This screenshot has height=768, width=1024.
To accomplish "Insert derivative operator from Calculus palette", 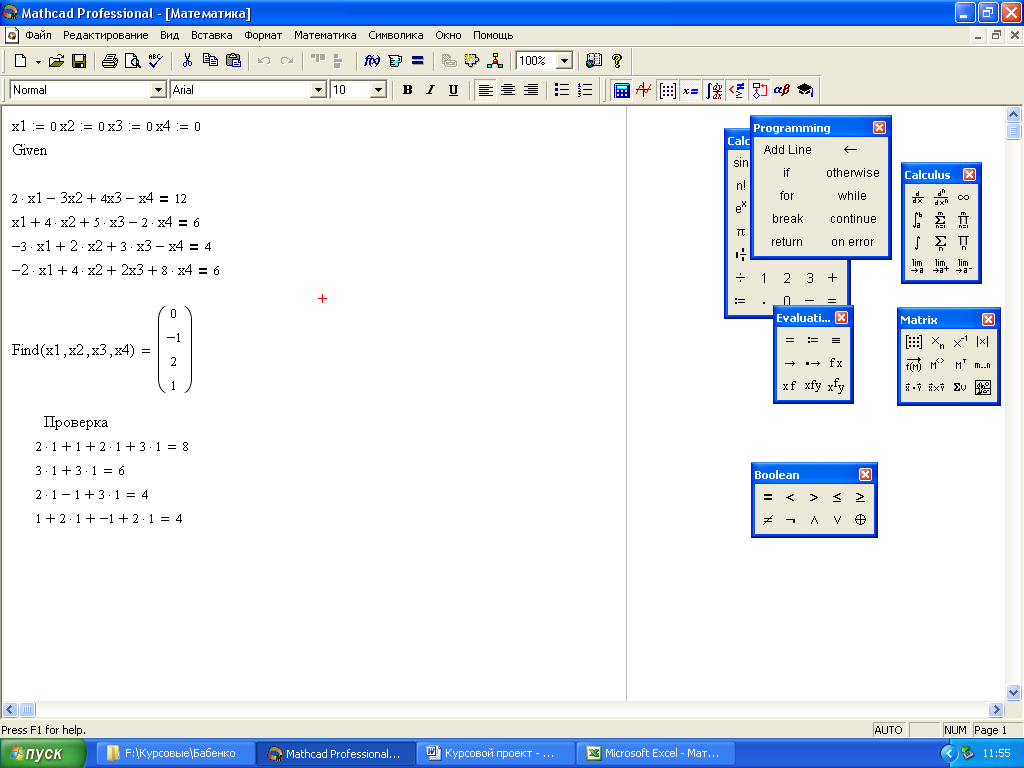I will pyautogui.click(x=917, y=198).
